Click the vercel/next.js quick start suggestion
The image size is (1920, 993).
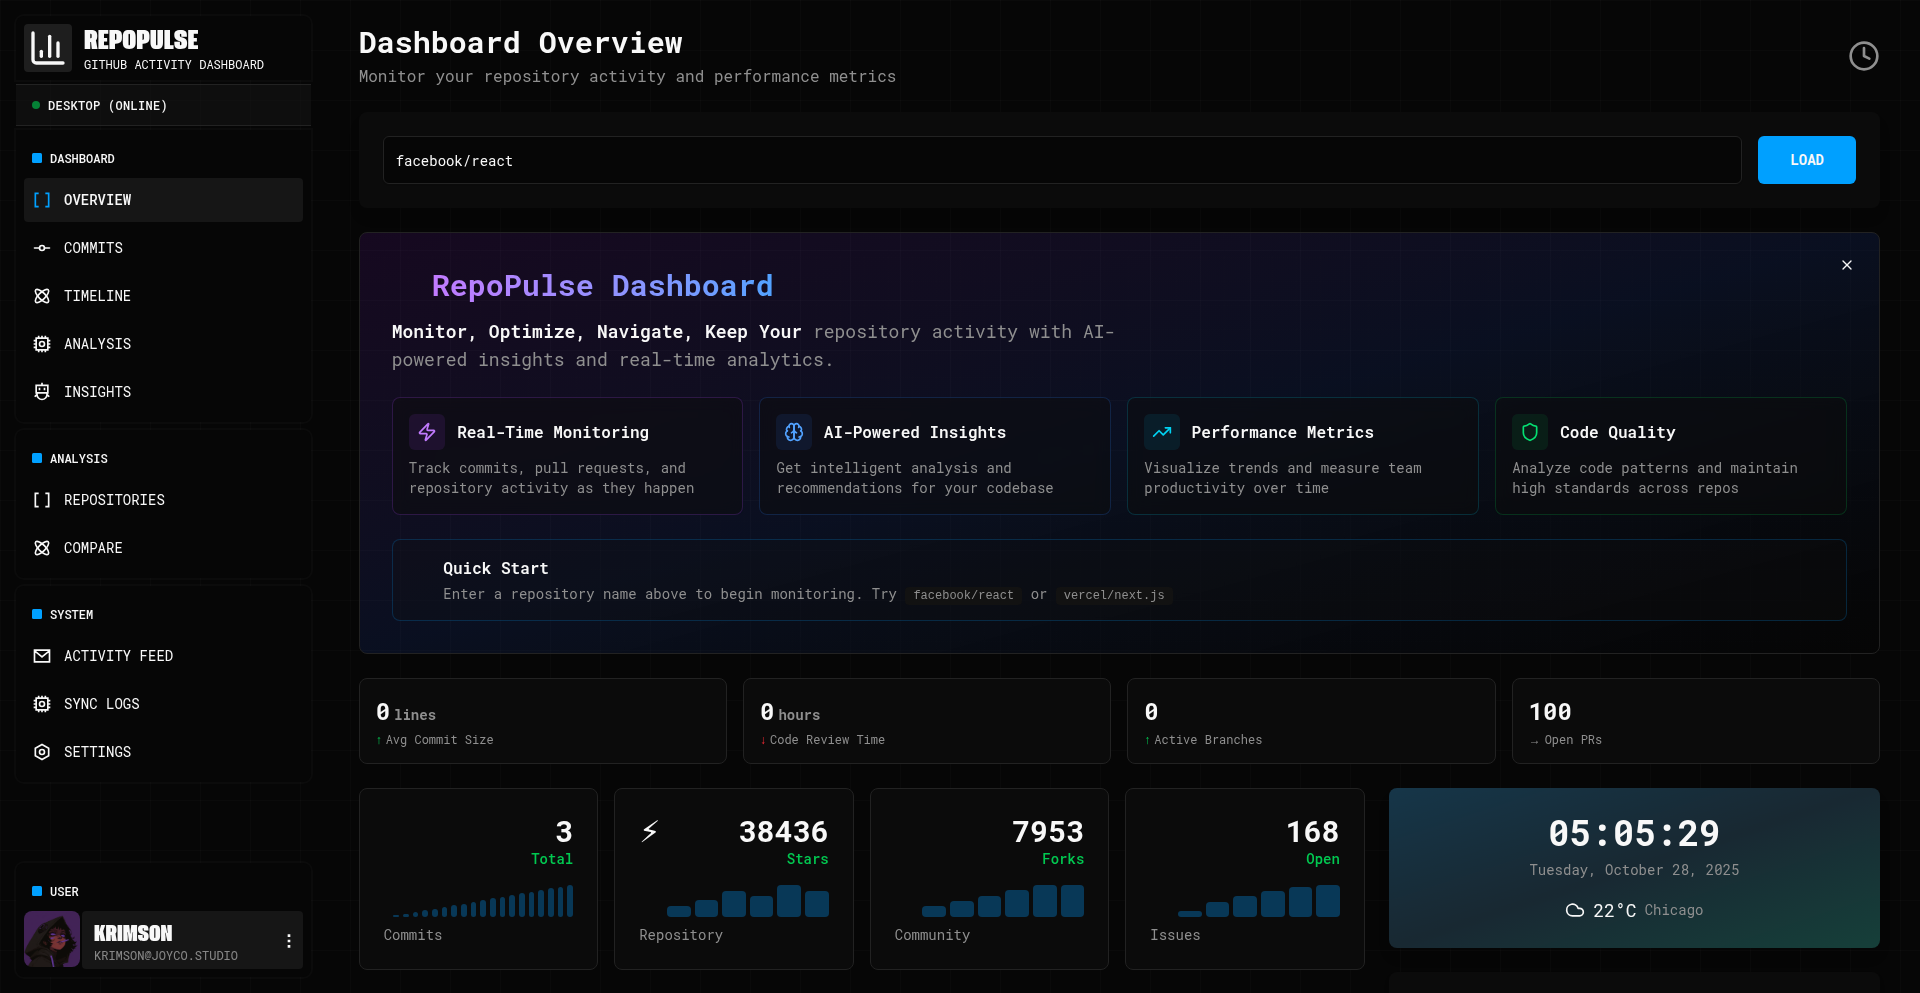[1113, 595]
